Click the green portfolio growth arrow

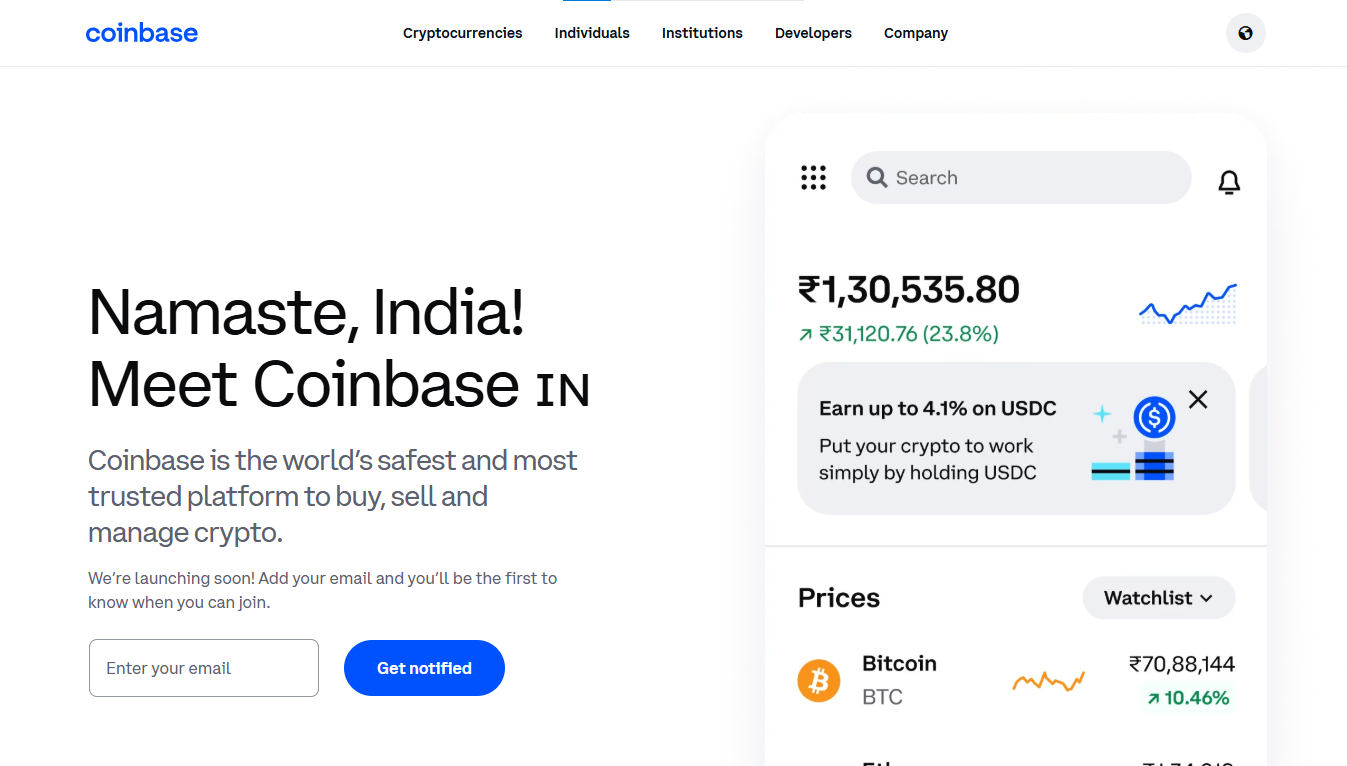coord(805,333)
